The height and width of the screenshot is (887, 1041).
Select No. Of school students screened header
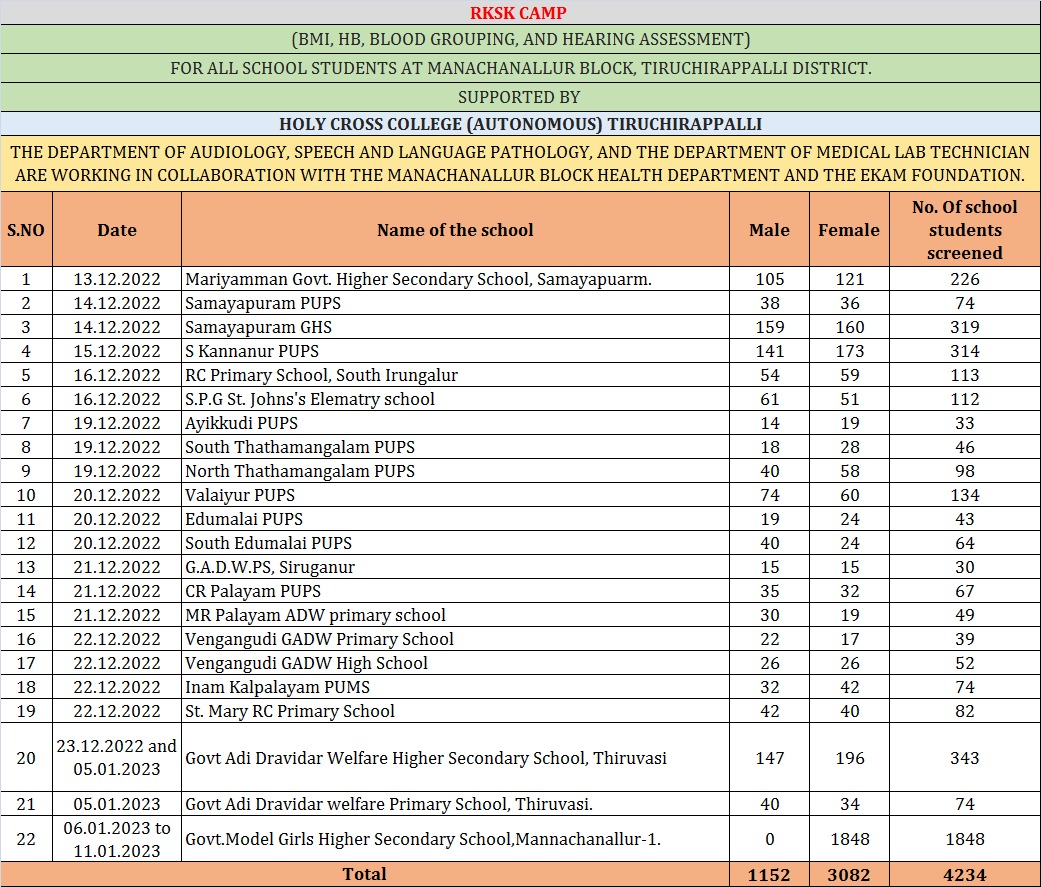pyautogui.click(x=964, y=230)
